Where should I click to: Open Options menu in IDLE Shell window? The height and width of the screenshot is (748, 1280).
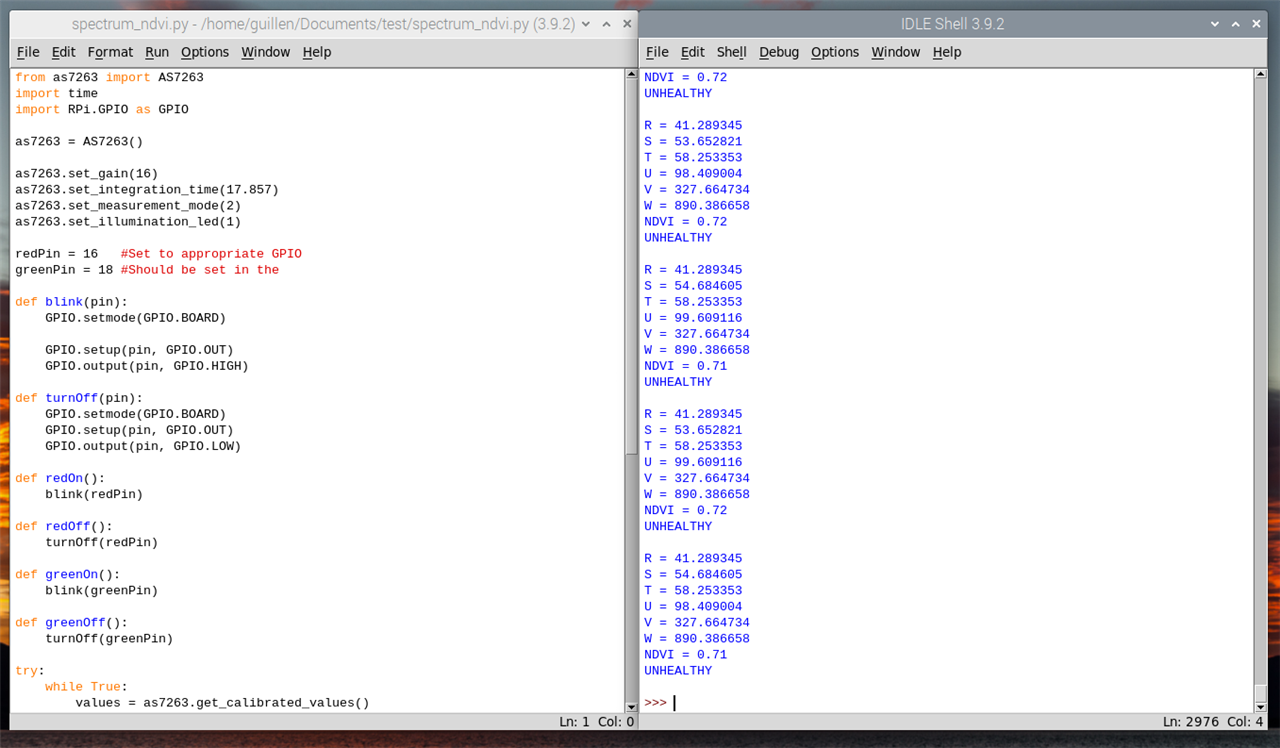(x=835, y=52)
